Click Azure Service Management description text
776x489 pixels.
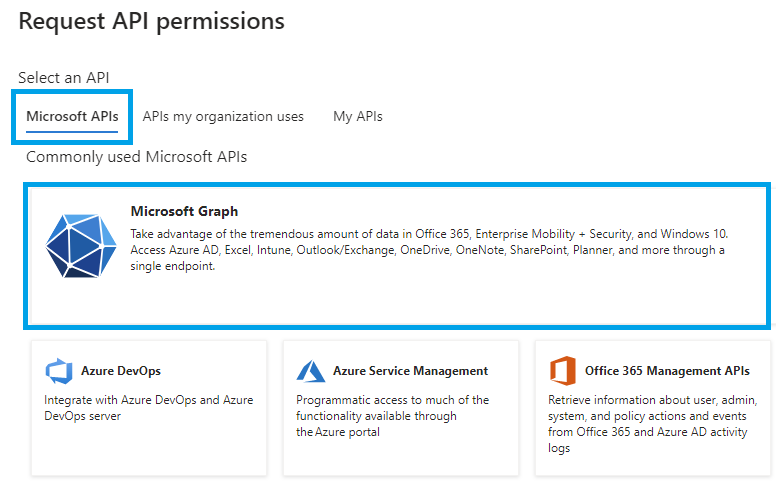(x=392, y=416)
